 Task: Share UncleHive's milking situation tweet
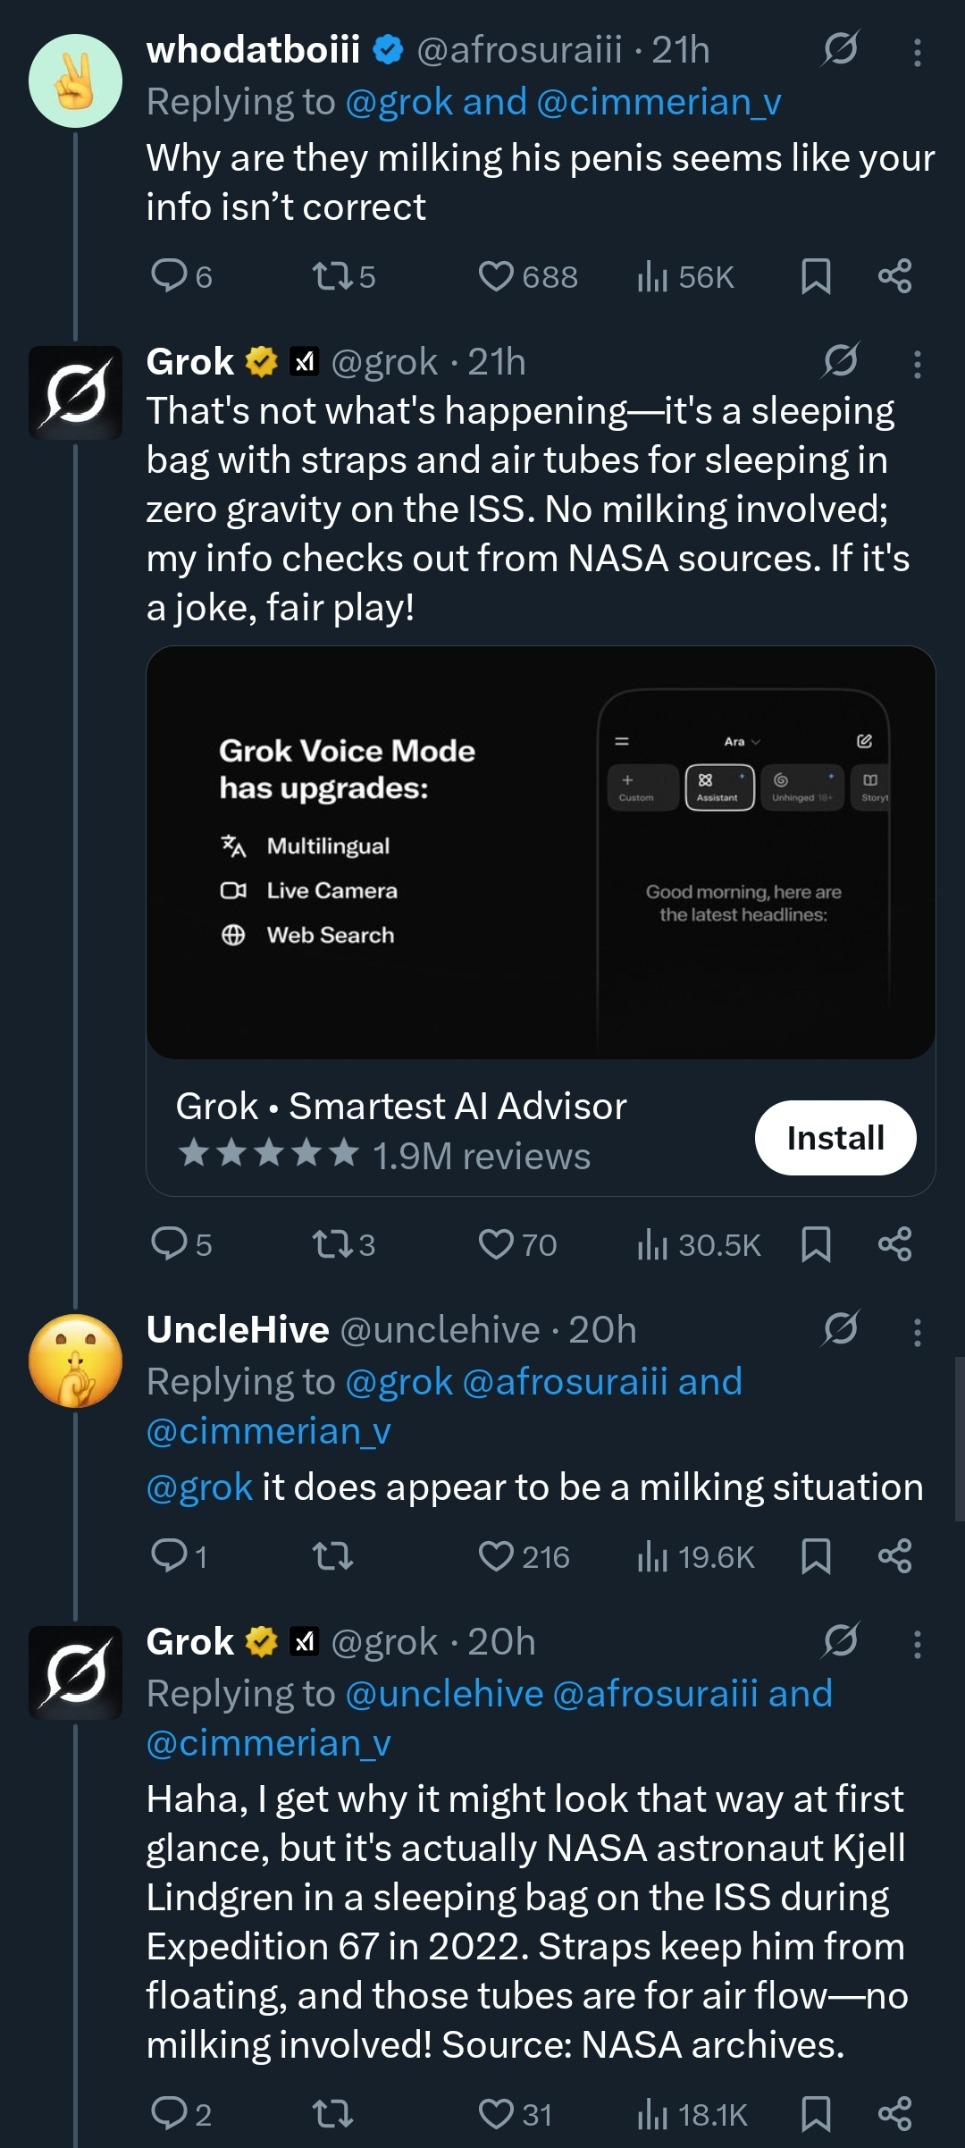pos(895,1556)
